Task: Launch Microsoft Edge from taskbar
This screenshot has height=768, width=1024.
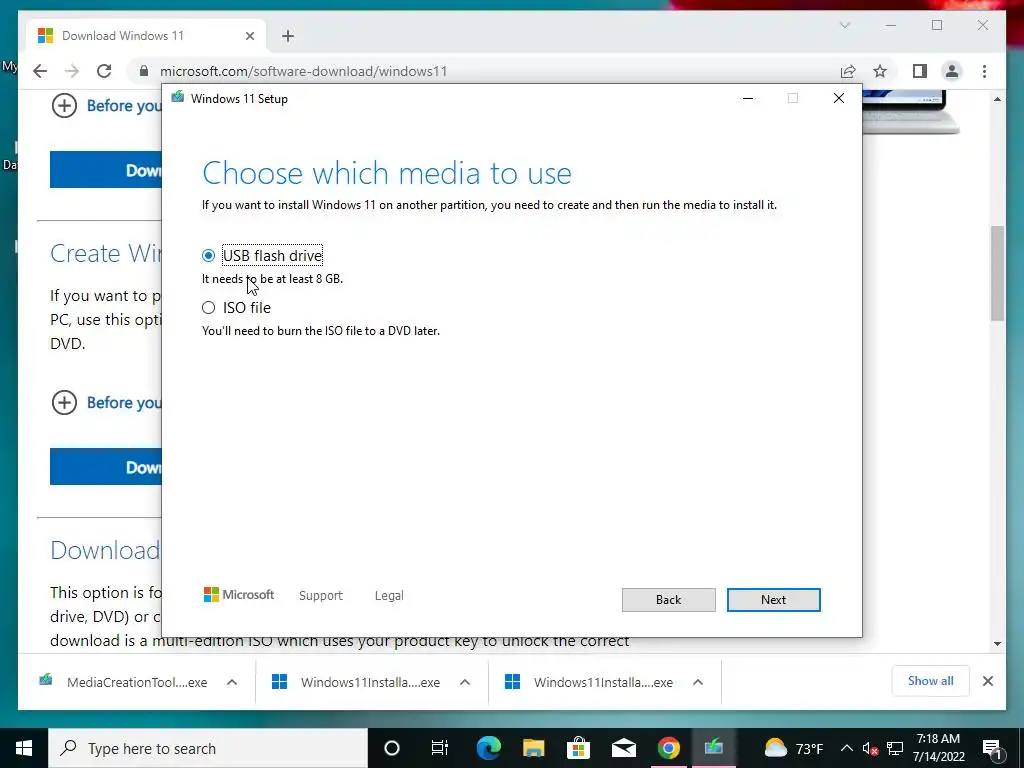Action: point(488,748)
